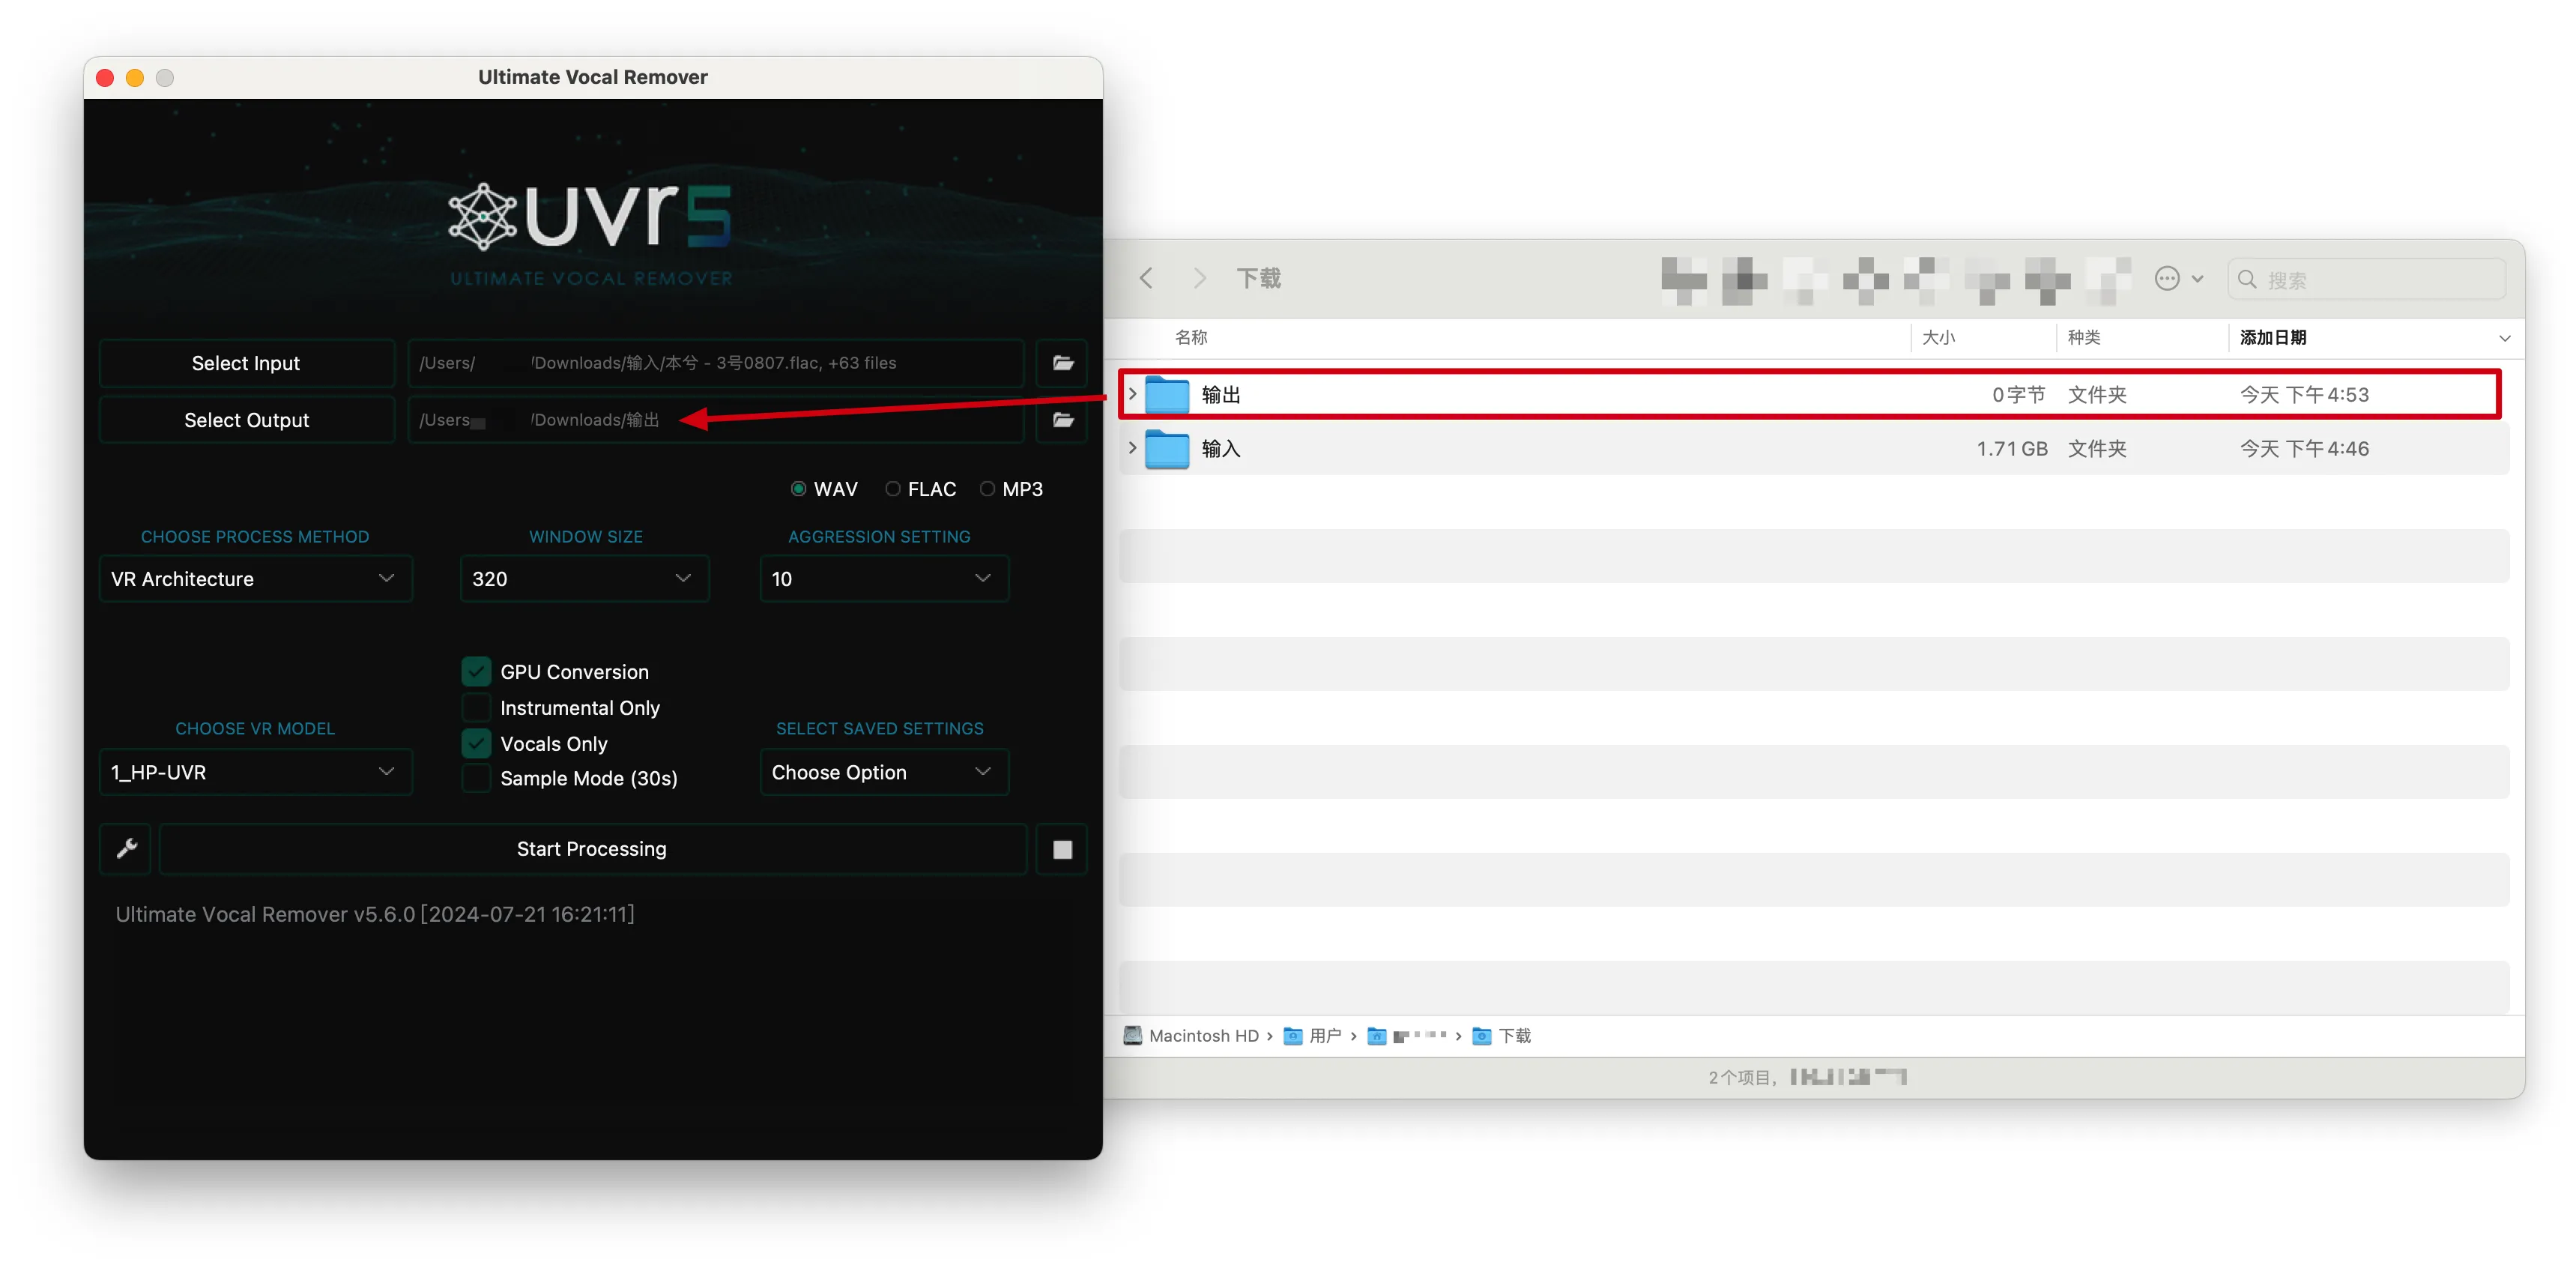This screenshot has height=1271, width=2576.
Task: Open the output folder browse icon
Action: [x=1062, y=420]
